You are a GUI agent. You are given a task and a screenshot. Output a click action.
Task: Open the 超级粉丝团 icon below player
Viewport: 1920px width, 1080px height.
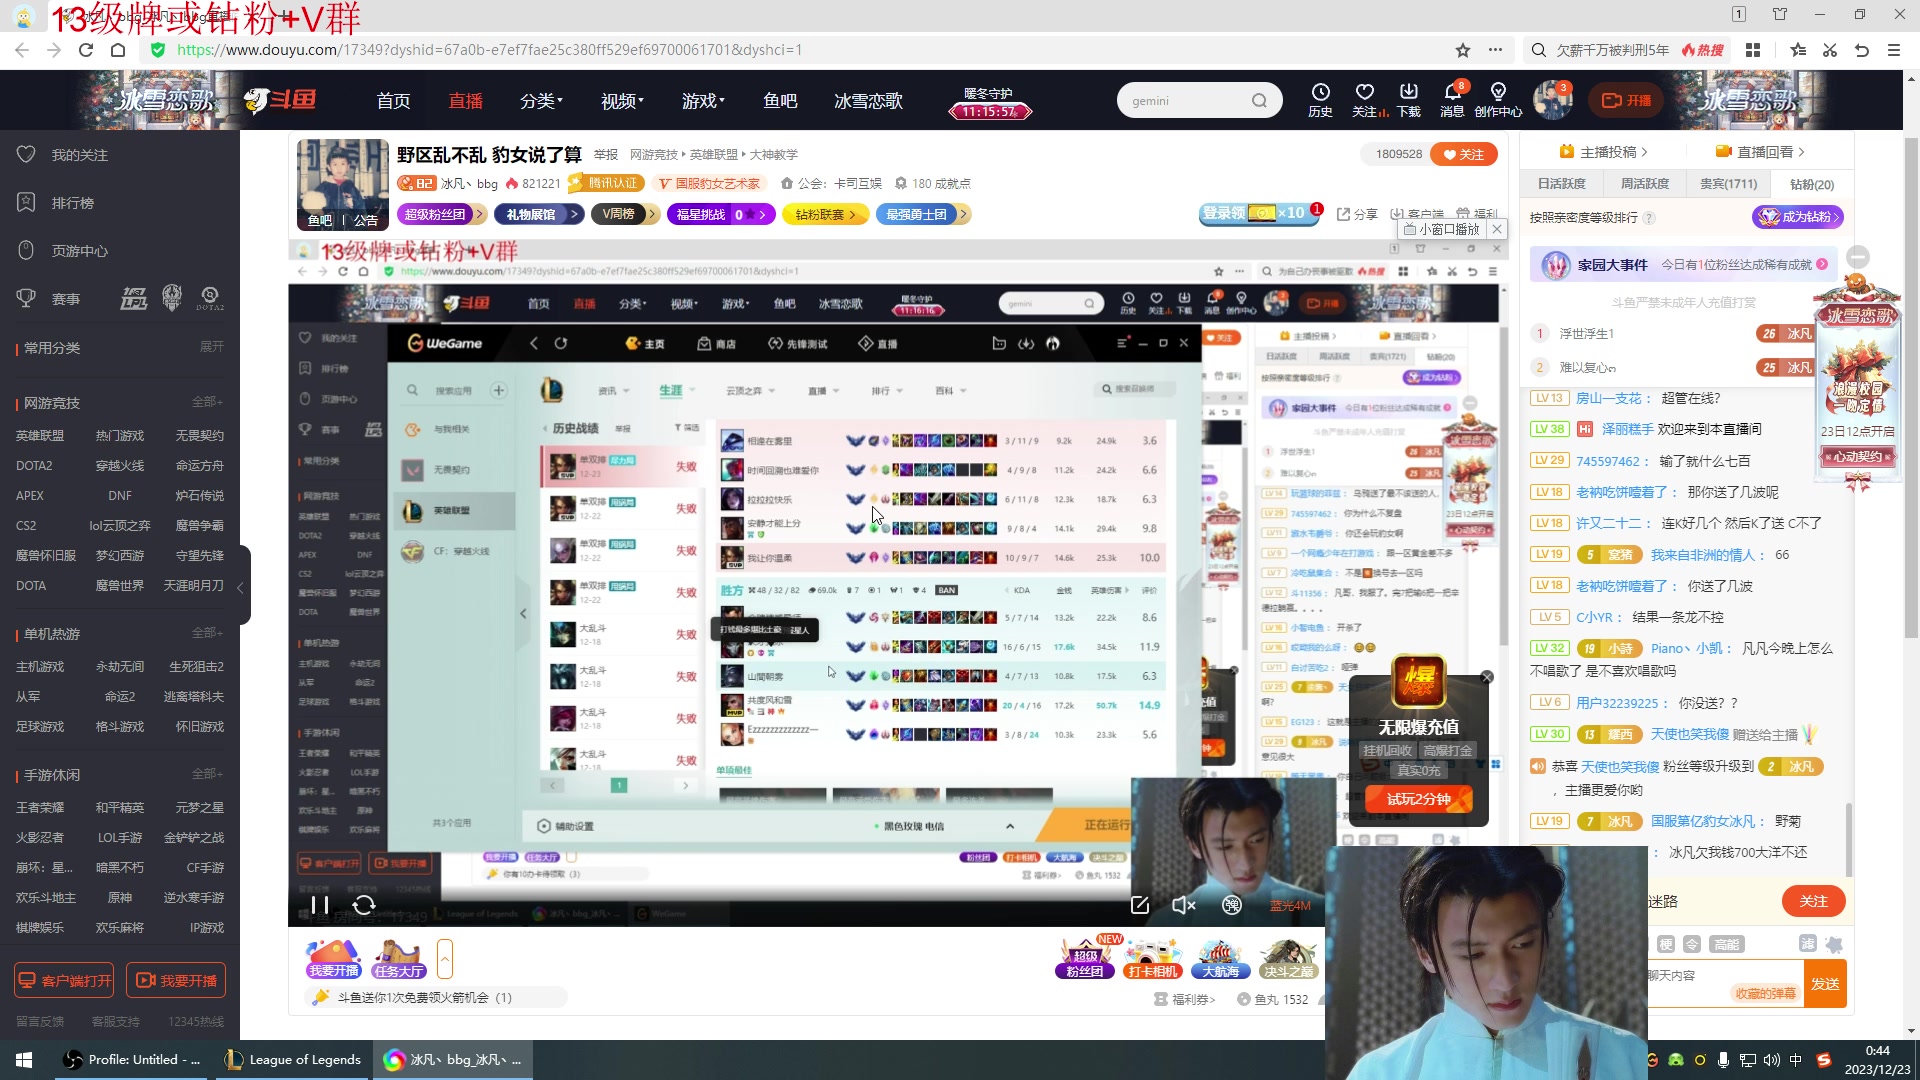point(1085,959)
